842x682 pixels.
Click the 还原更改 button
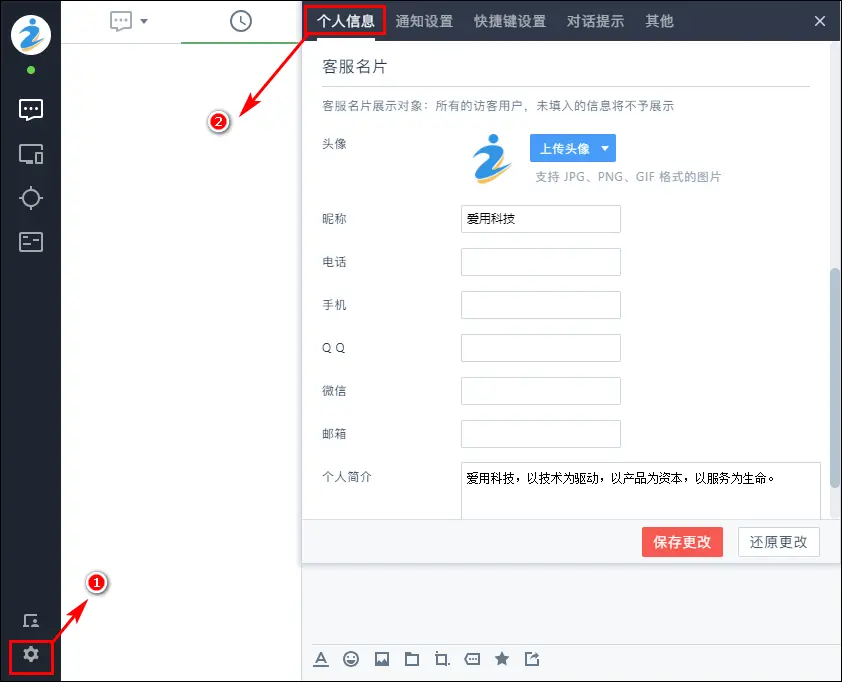point(779,542)
